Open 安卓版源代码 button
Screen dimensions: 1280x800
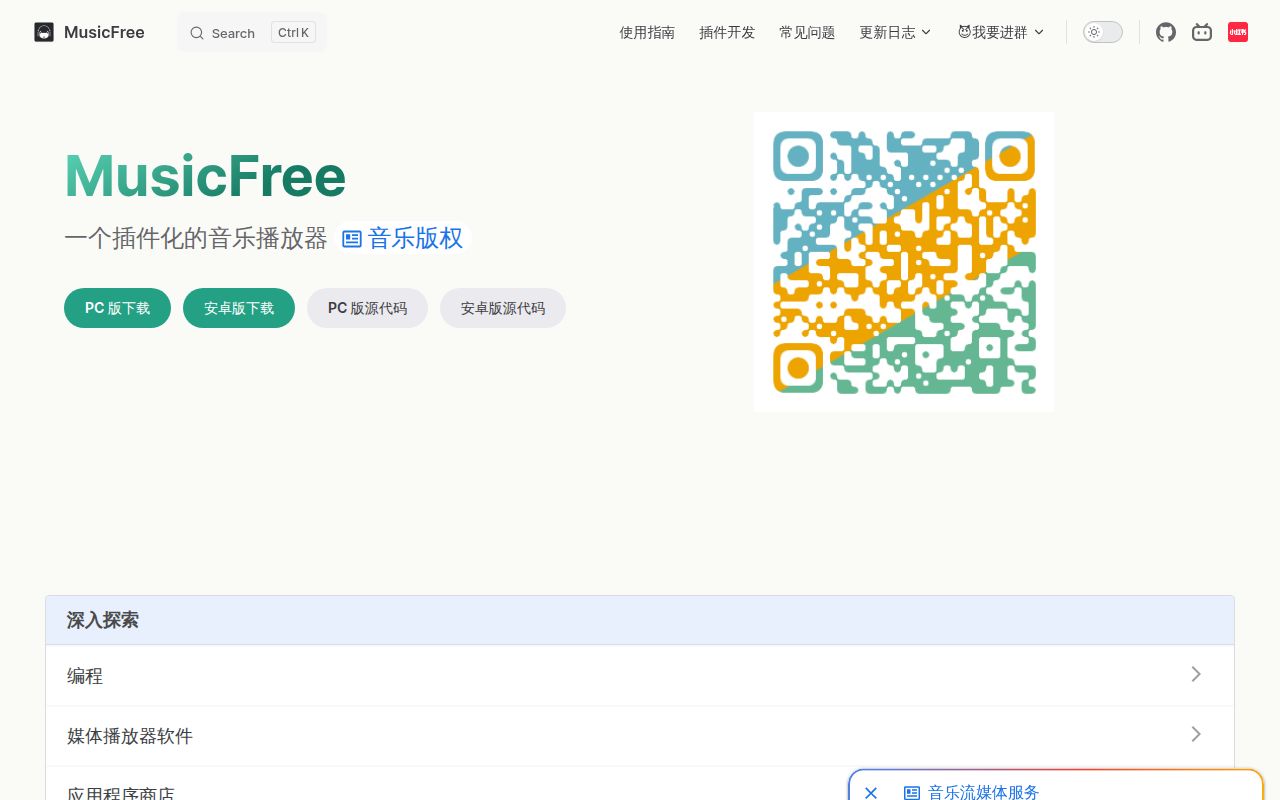point(503,308)
